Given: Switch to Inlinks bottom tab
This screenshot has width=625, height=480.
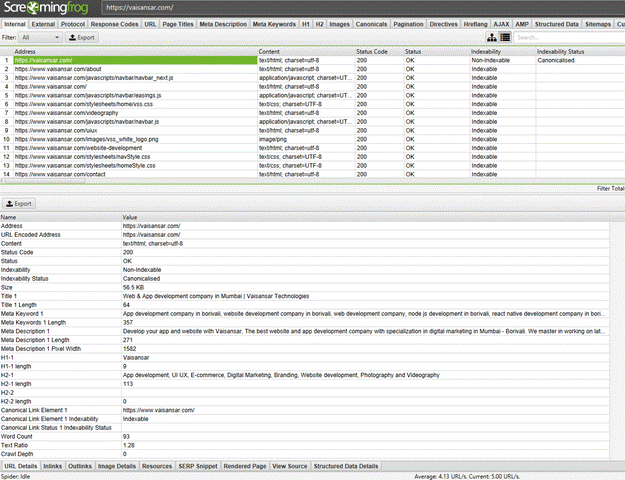Looking at the screenshot, I should [x=53, y=466].
